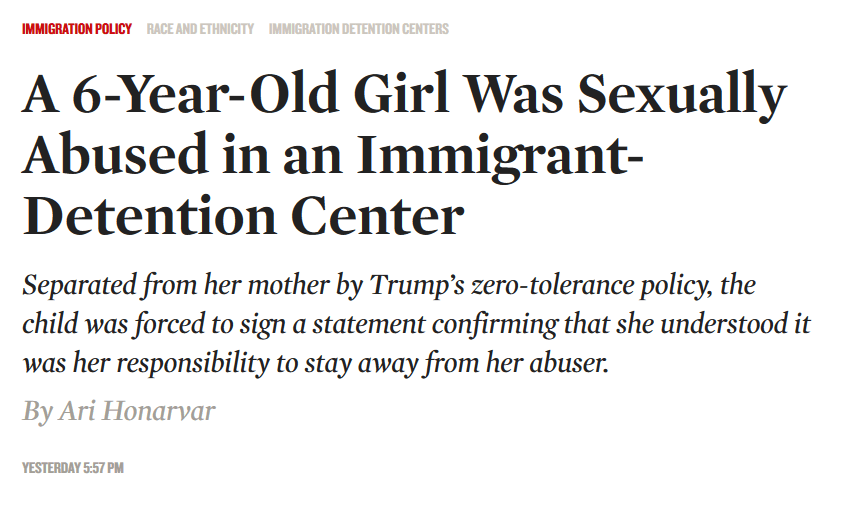
Task: Click the word "By" in the byline
Action: tap(38, 410)
